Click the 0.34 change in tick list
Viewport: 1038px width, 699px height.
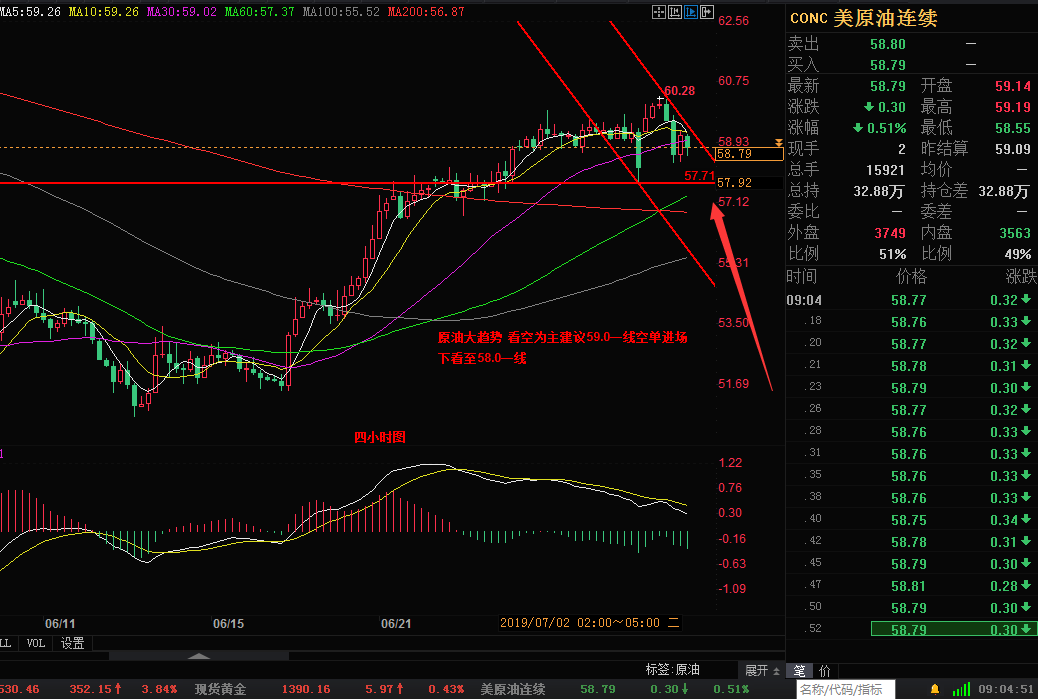tap(1004, 520)
